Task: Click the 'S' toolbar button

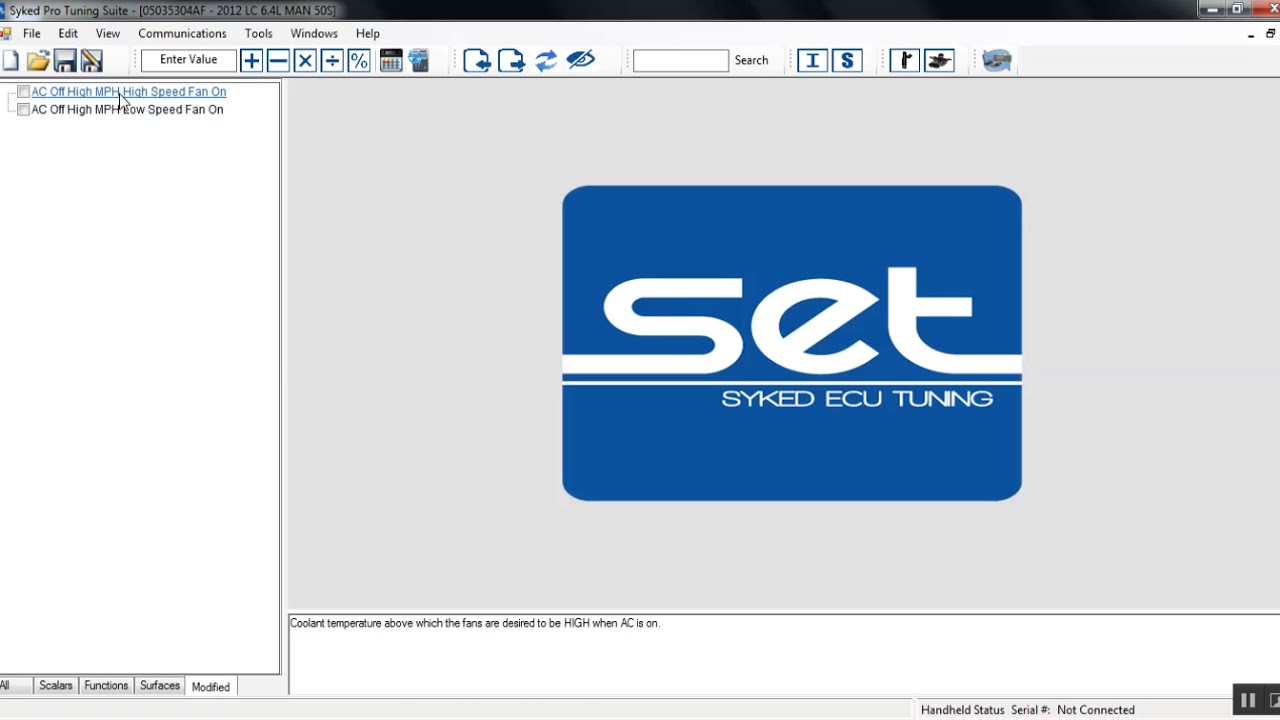Action: coord(847,61)
